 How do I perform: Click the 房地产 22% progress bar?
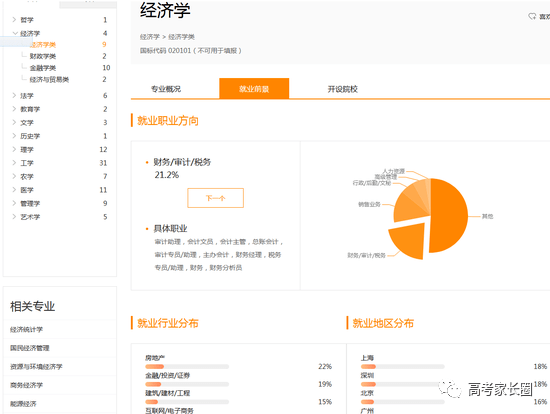click(187, 367)
